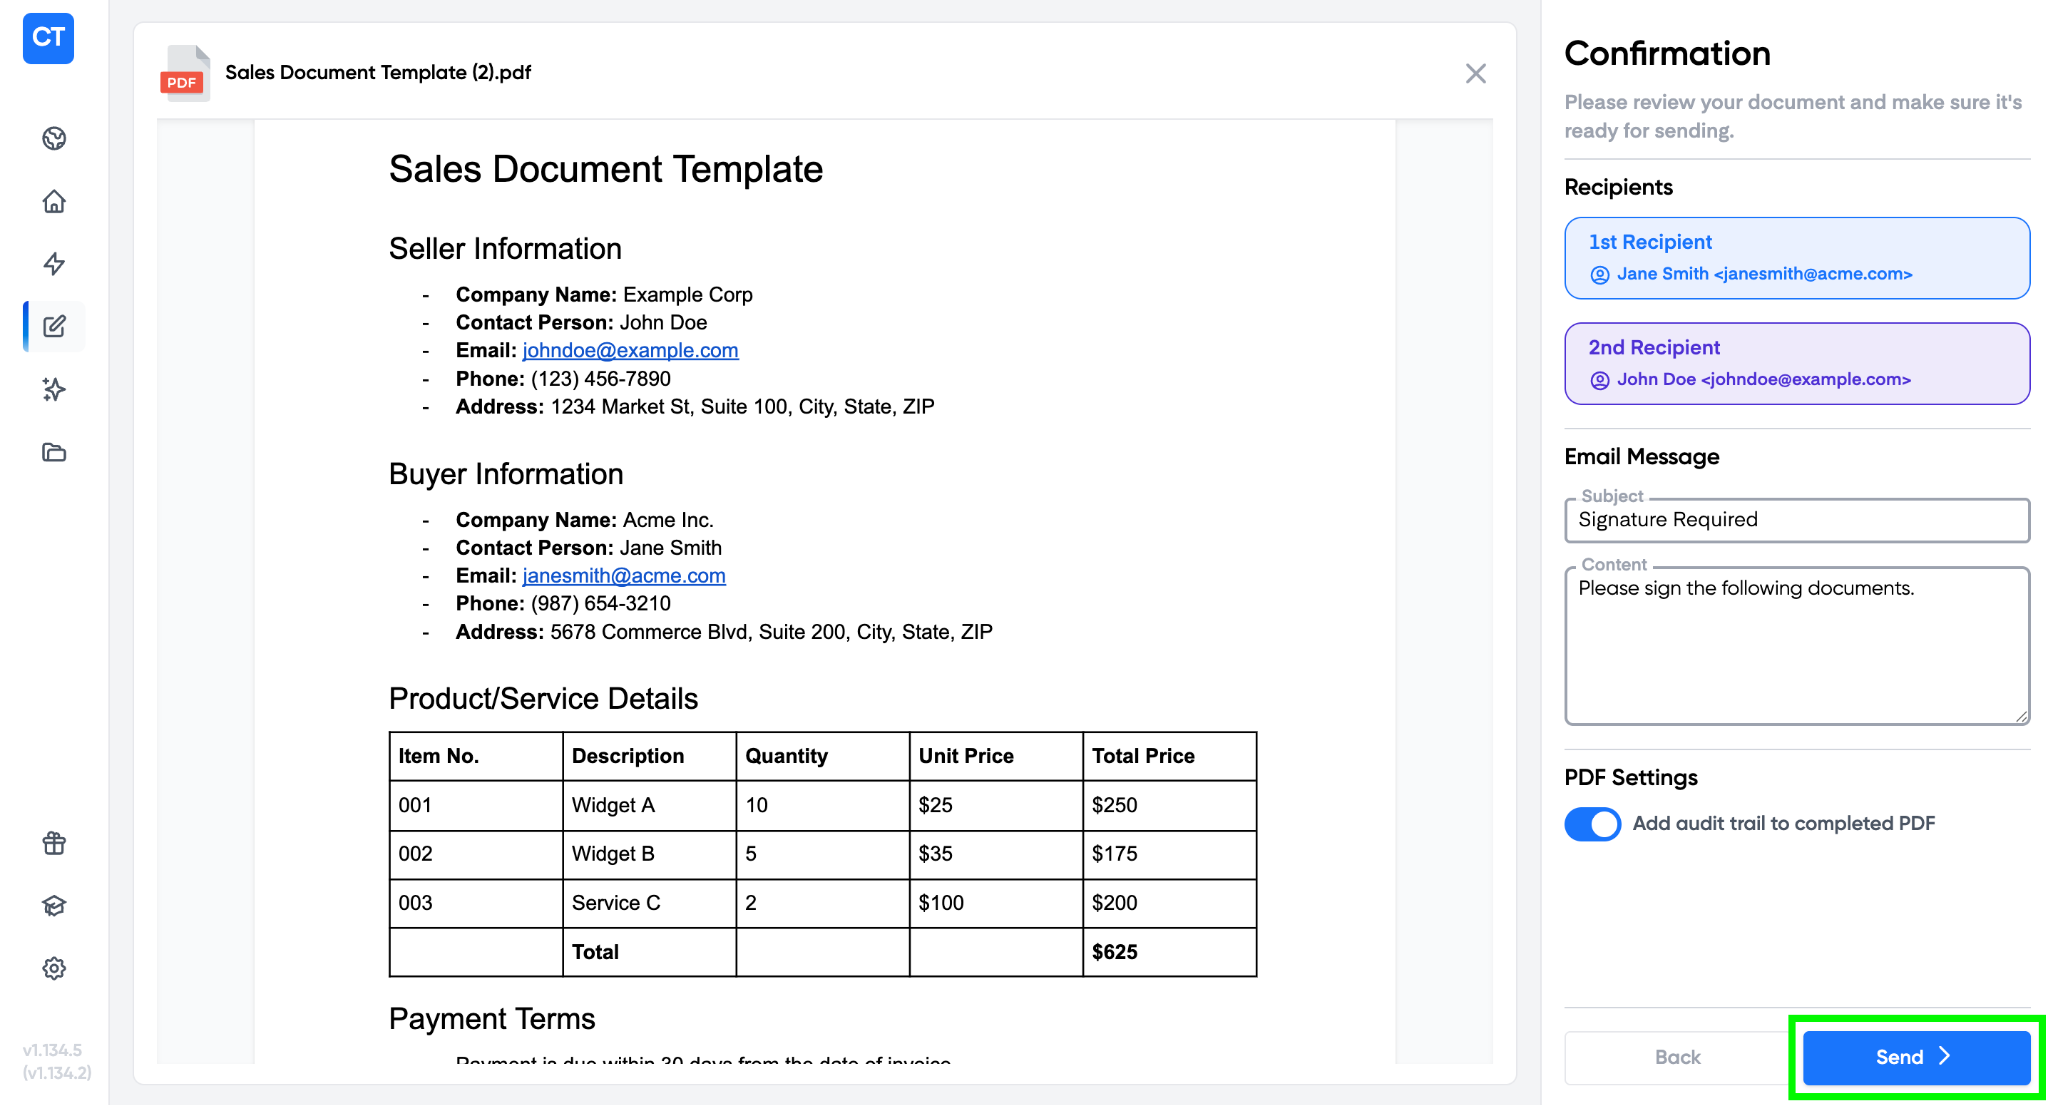This screenshot has width=2048, height=1105.
Task: Open the sparkles AI sidebar icon
Action: point(54,389)
